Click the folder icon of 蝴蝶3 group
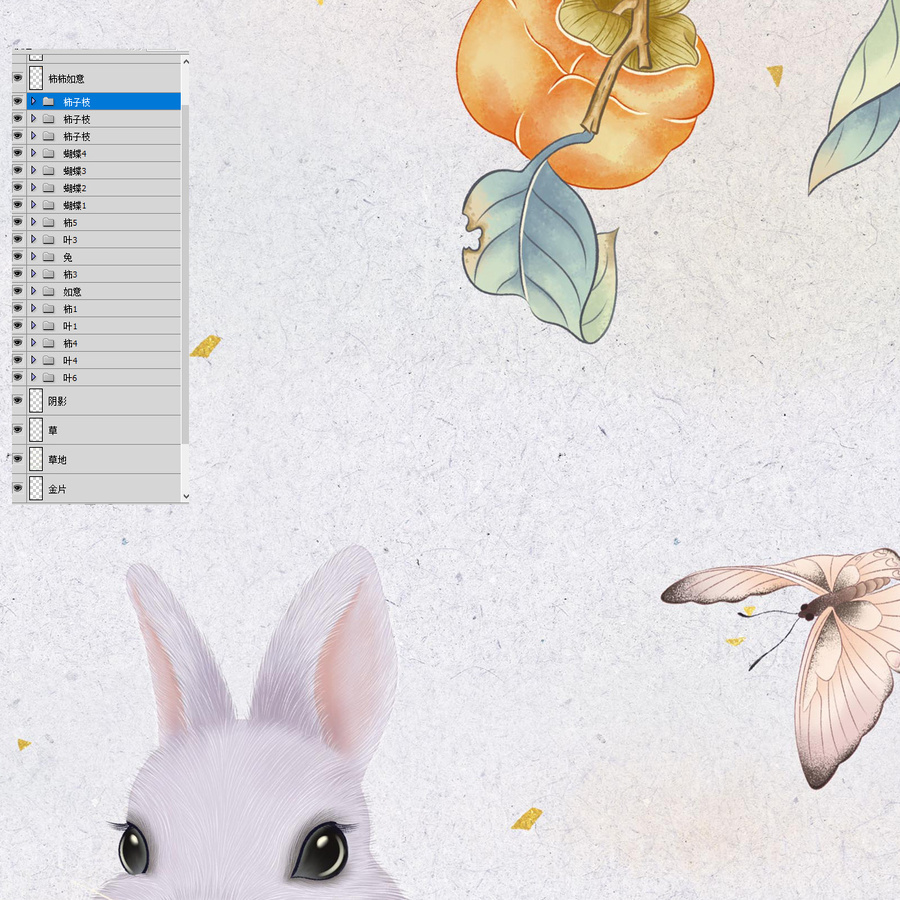Screen dimensions: 900x900 click(49, 170)
